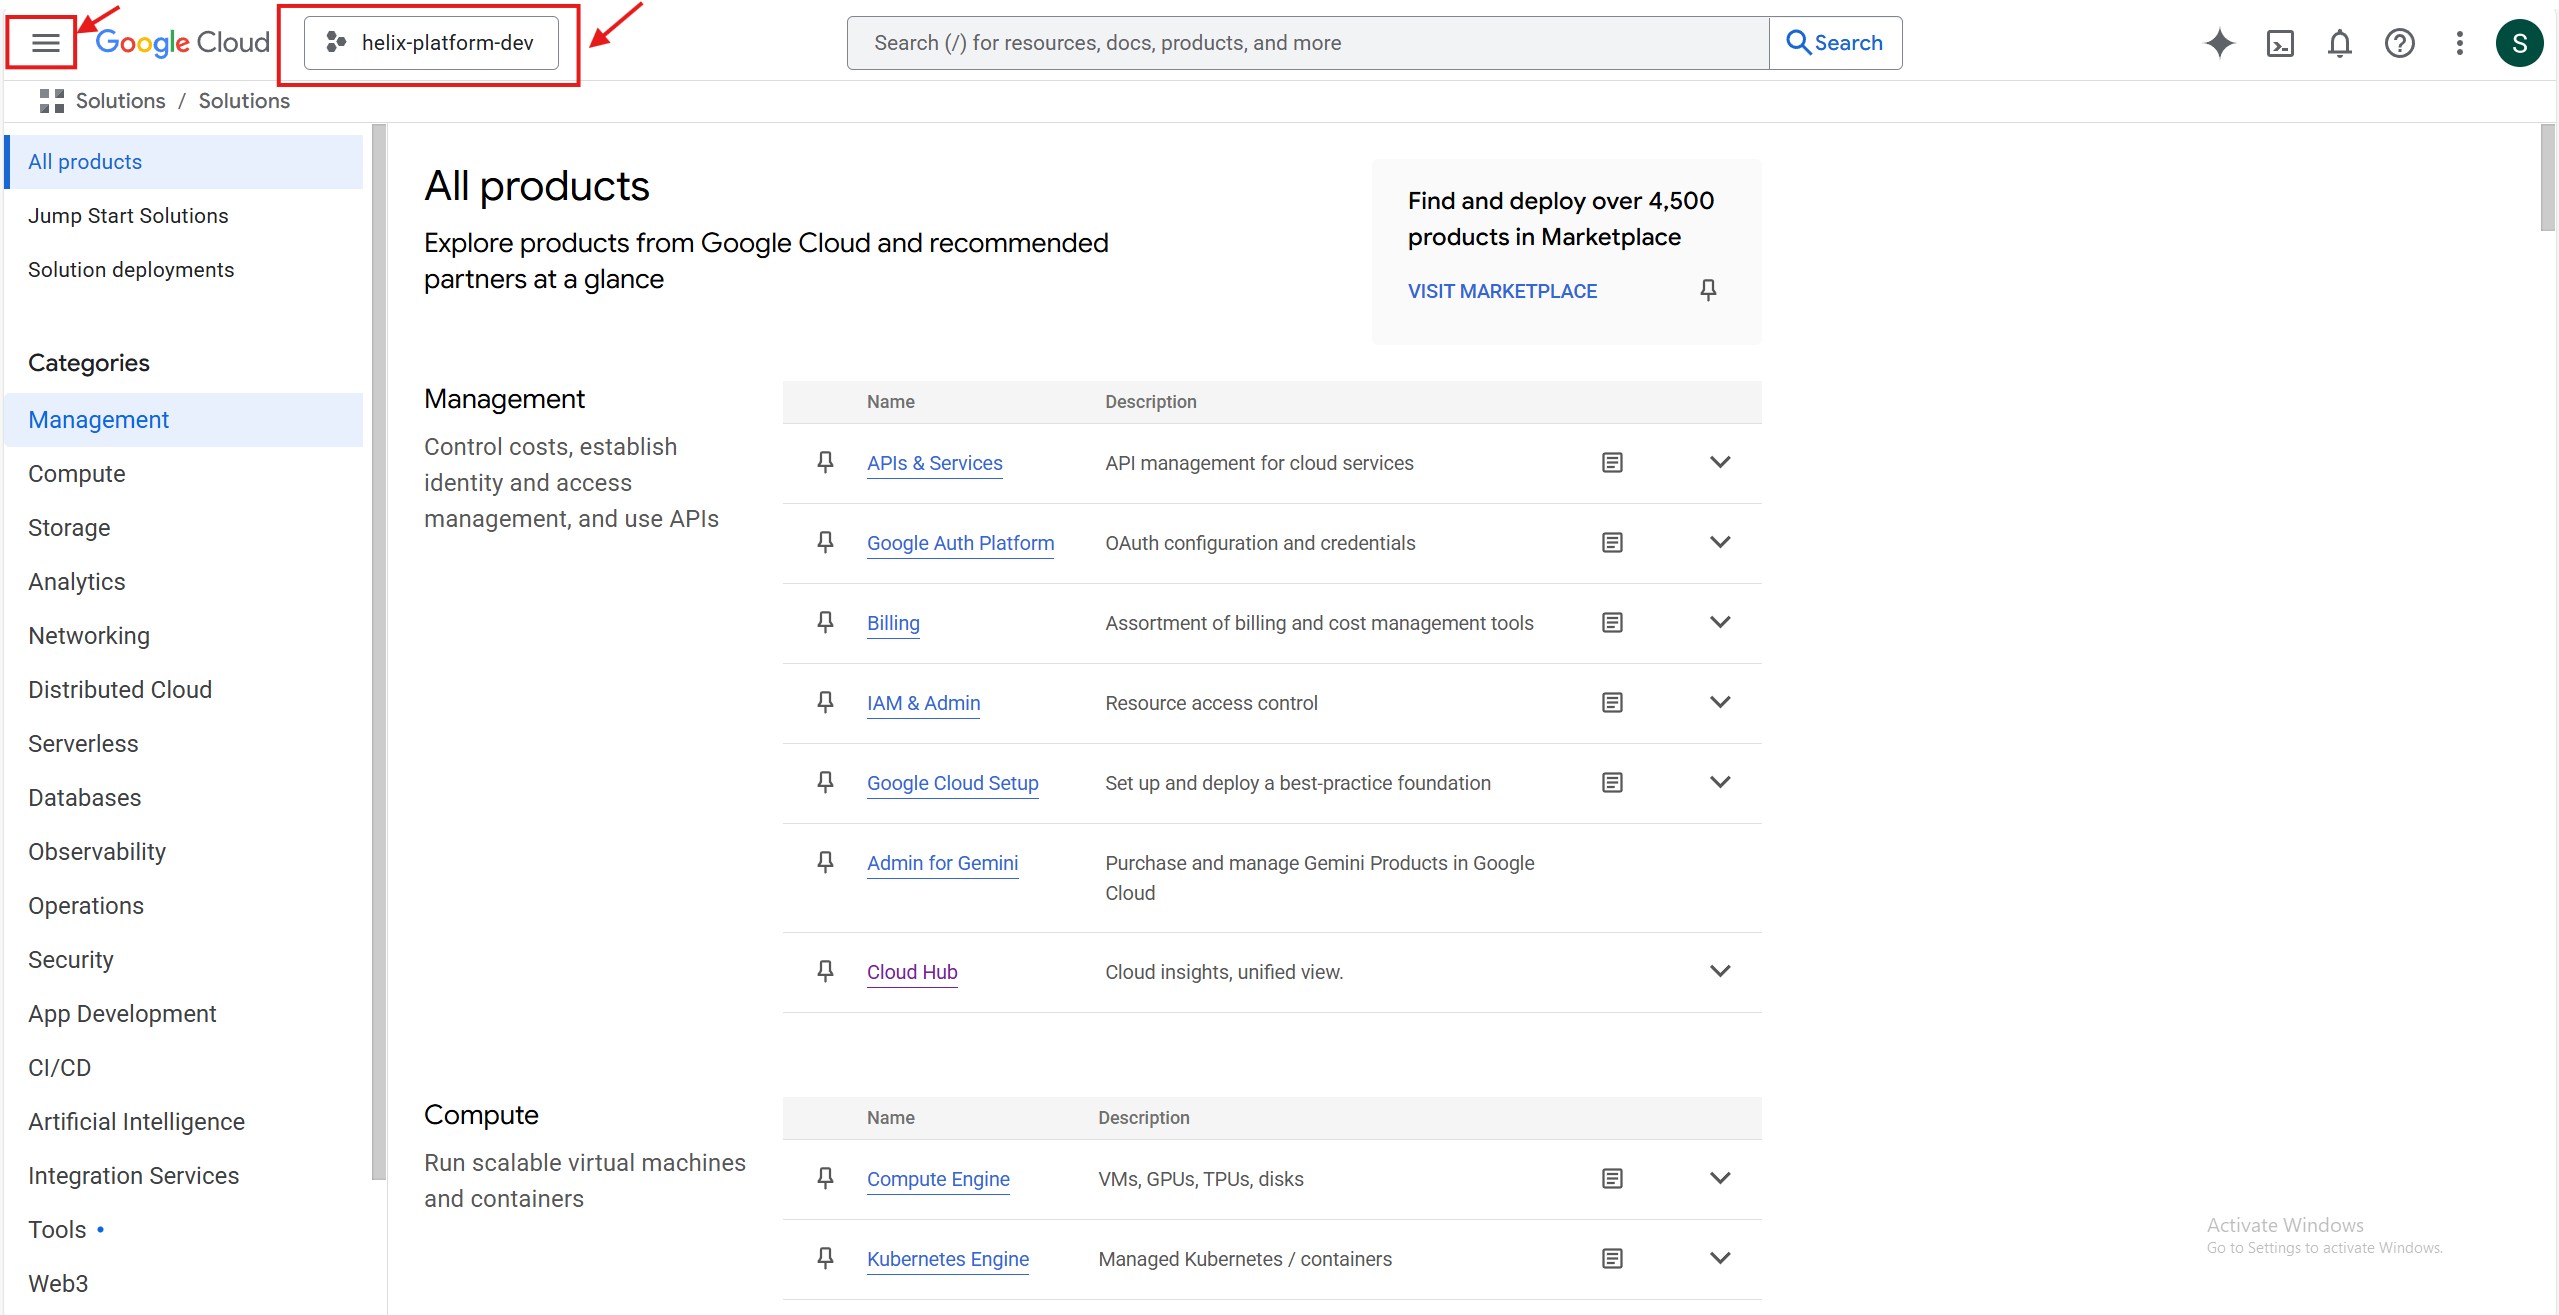Open the account avatar S
2559x1315 pixels.
click(x=2518, y=43)
